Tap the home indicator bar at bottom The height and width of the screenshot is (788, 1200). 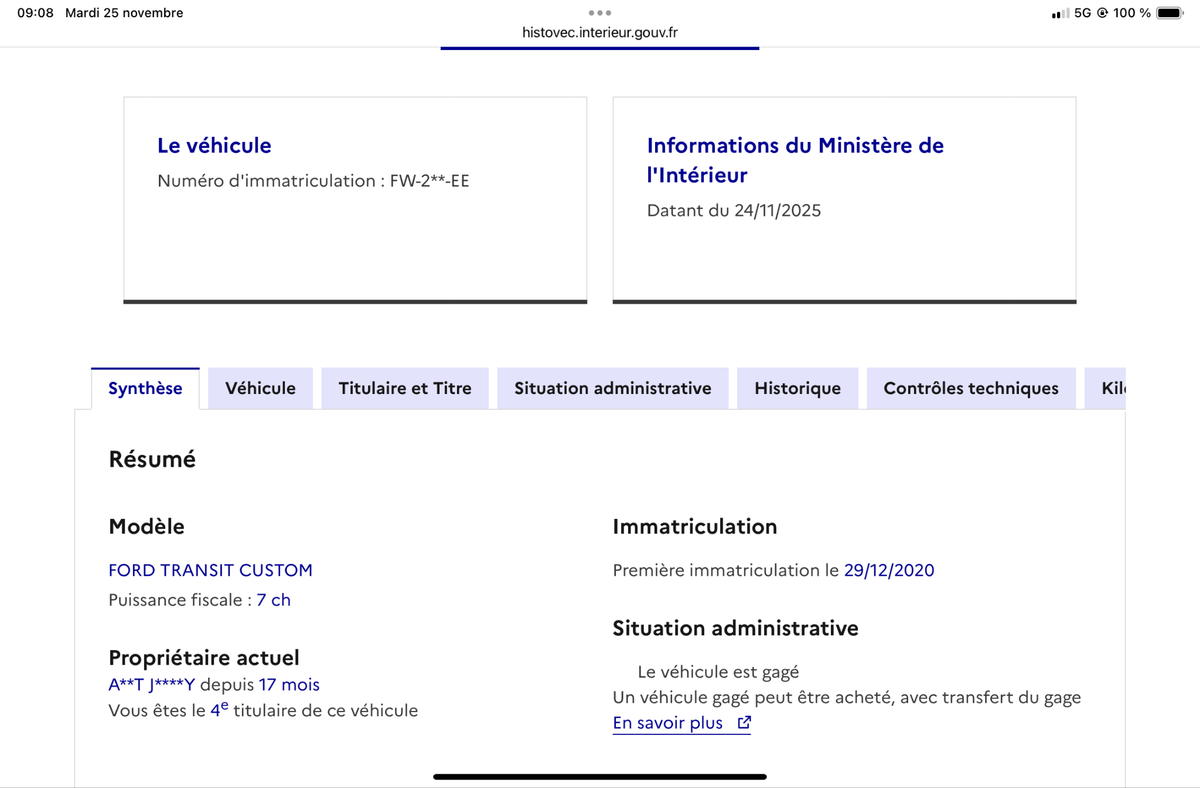tap(600, 776)
